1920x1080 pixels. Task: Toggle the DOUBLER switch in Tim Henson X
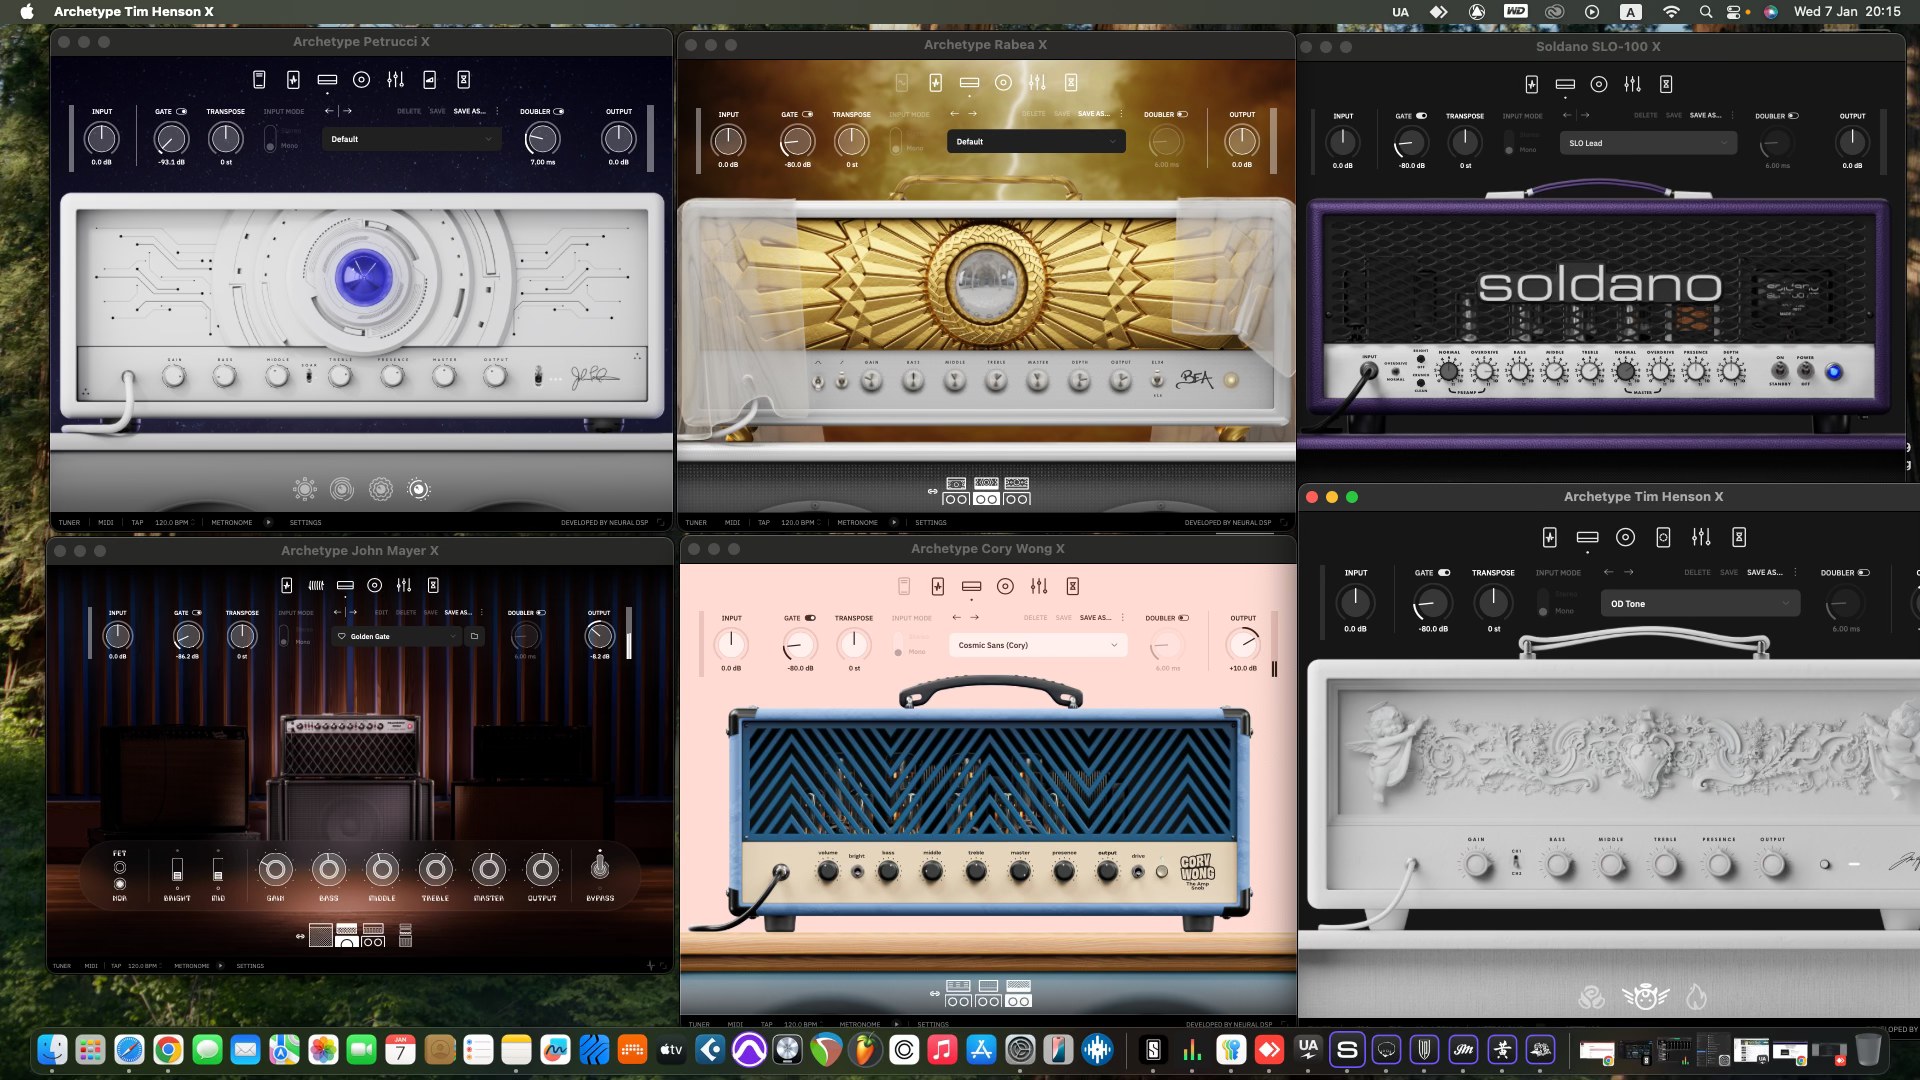click(x=1864, y=573)
